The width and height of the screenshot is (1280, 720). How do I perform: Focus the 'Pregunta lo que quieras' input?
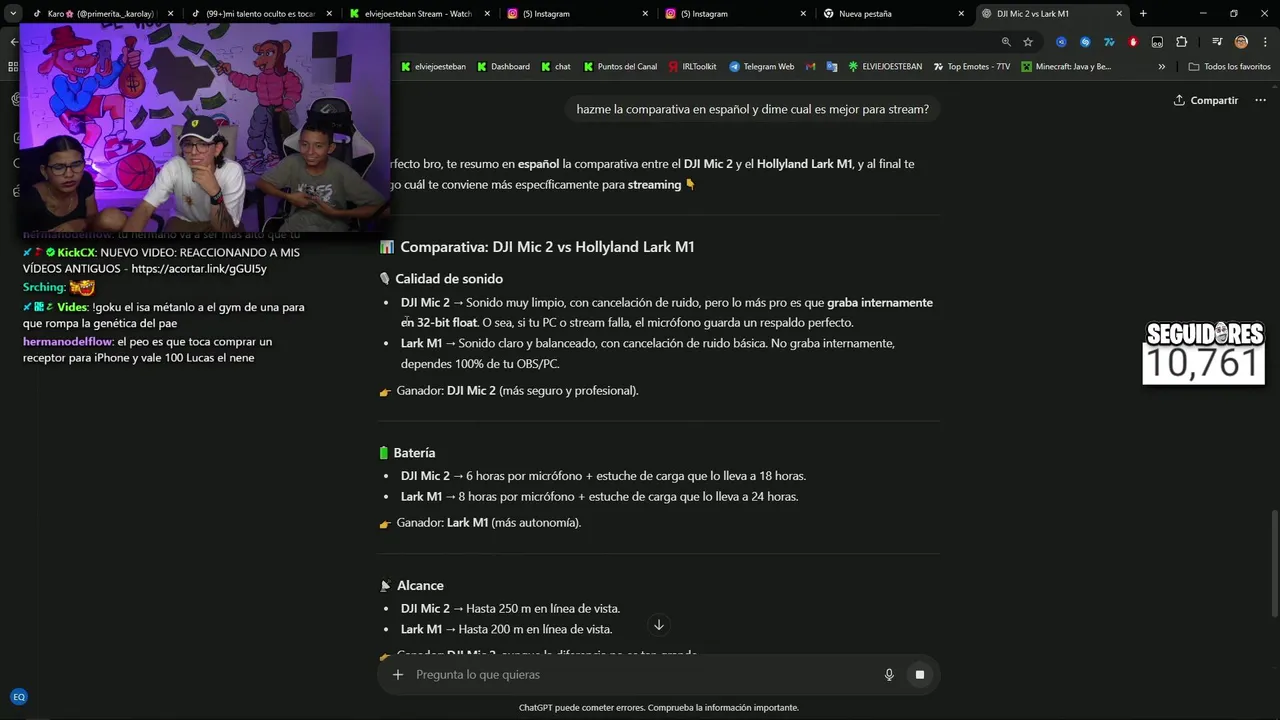(642, 675)
